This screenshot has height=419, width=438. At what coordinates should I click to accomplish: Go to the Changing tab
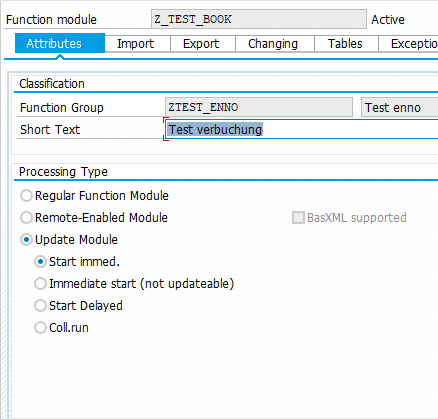[273, 44]
